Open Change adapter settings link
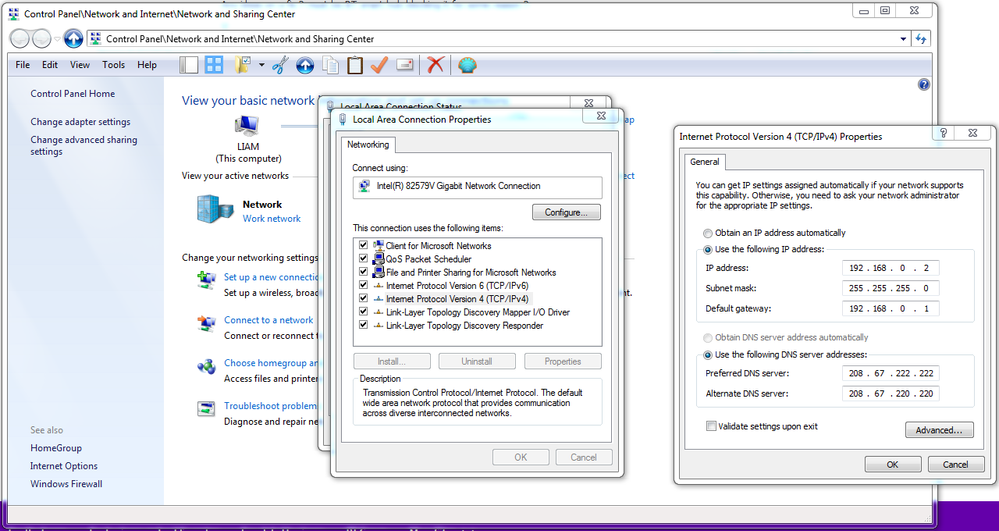 point(80,122)
